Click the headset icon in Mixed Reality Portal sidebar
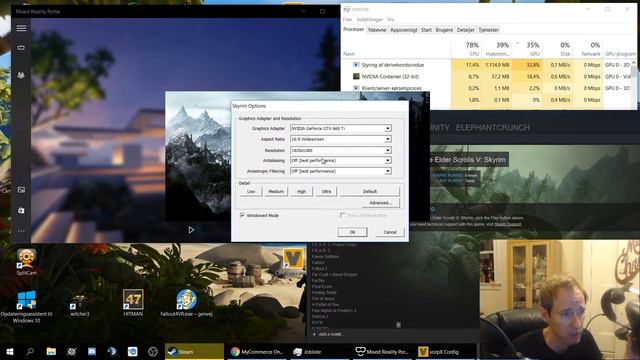This screenshot has width=640, height=360. (x=21, y=48)
